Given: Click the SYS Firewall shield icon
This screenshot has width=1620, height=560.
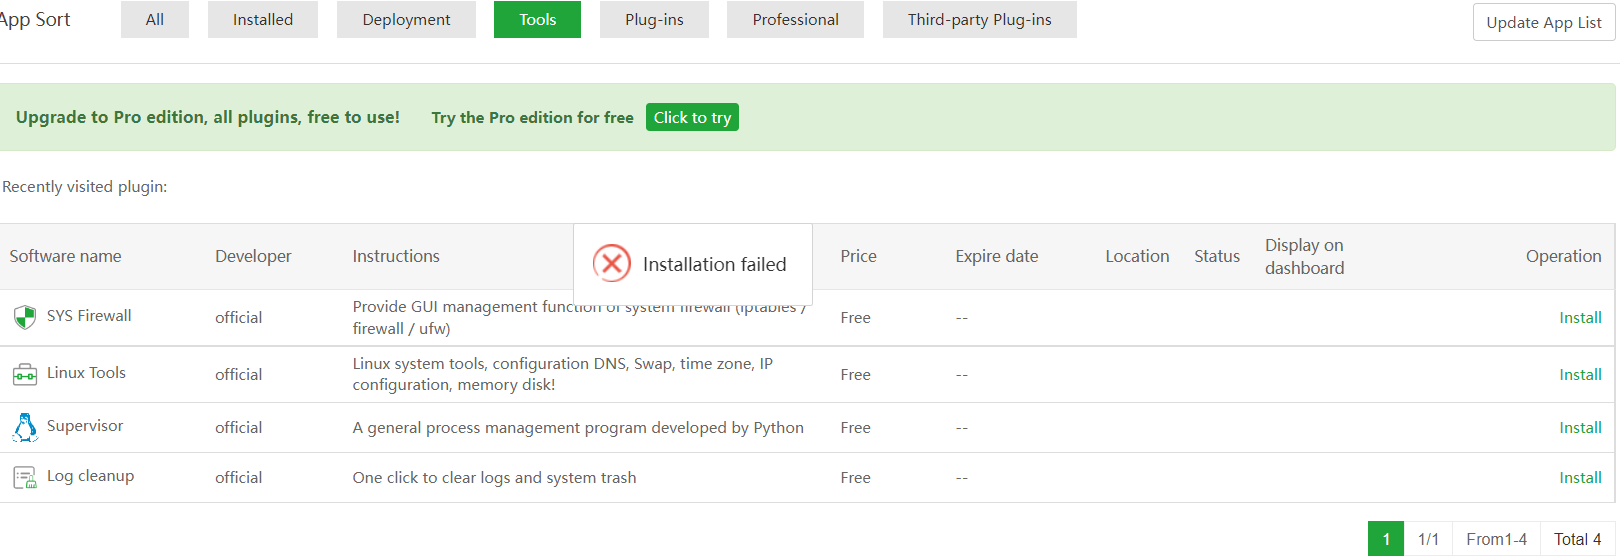Looking at the screenshot, I should coord(25,317).
